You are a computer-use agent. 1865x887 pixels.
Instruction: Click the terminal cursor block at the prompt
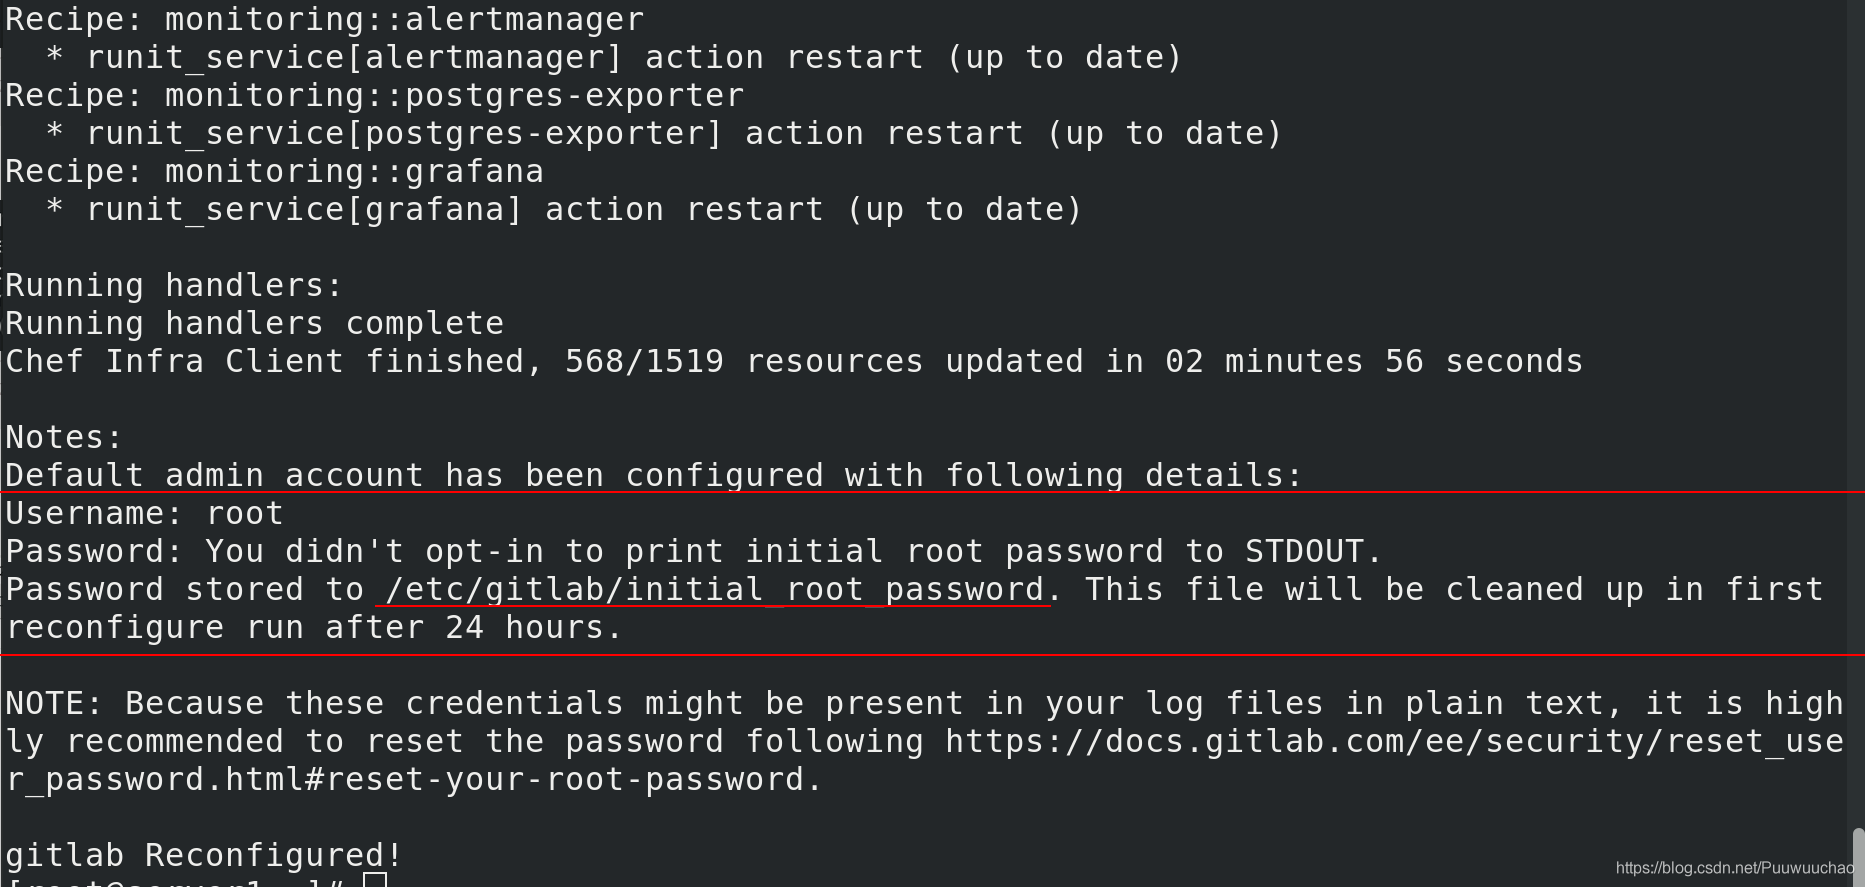tap(375, 880)
